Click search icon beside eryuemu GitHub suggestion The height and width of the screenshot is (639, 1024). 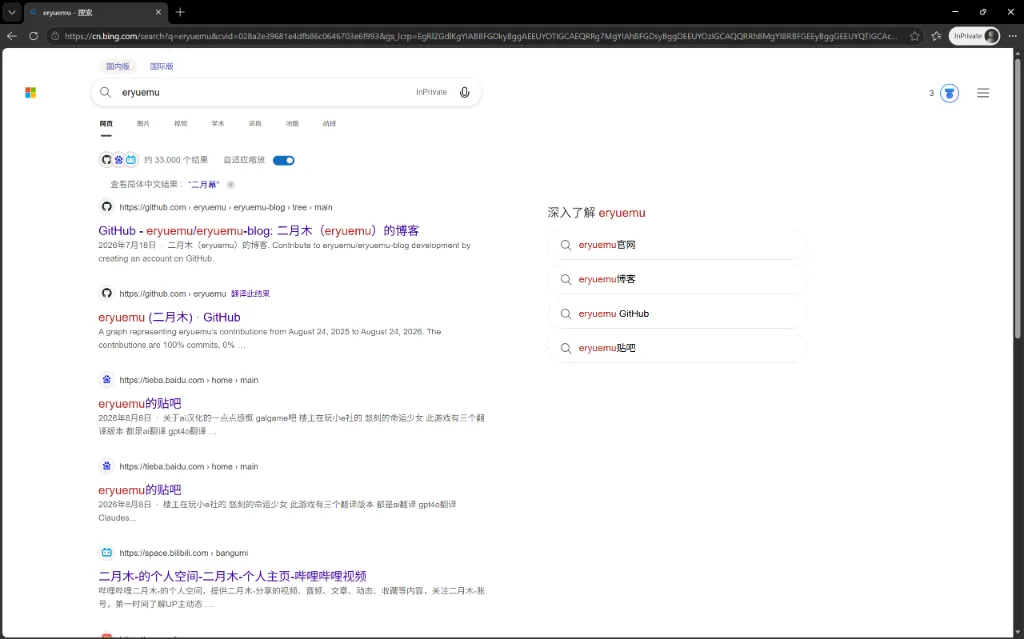566,314
